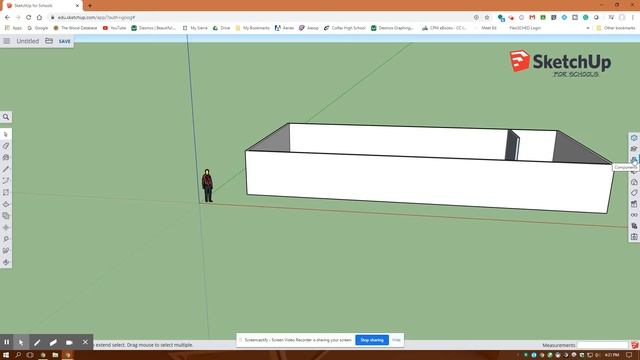Select the Paint Bucket tool
Viewport: 640px width, 360px height.
point(6,158)
